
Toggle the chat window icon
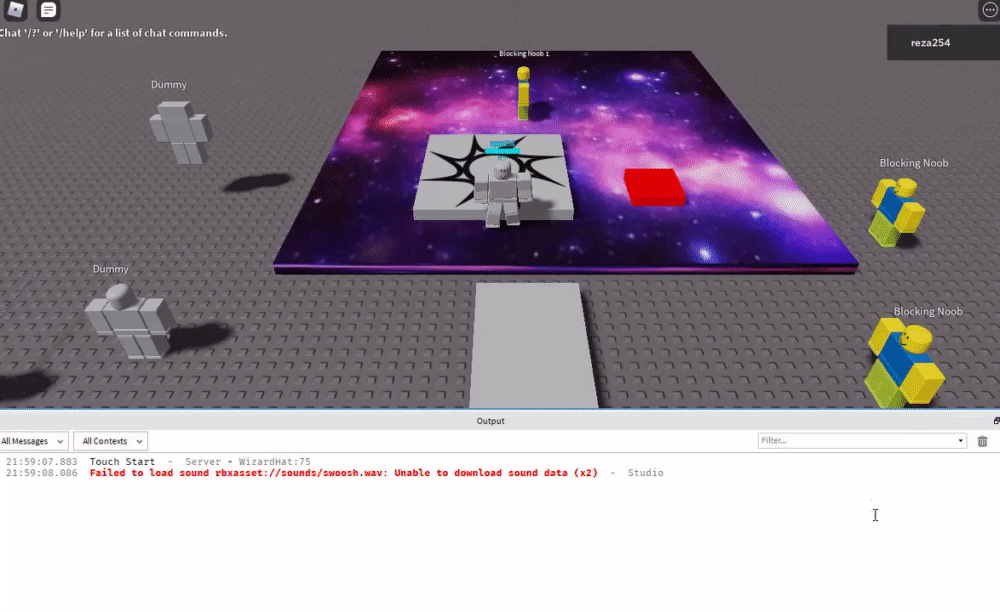click(x=48, y=10)
